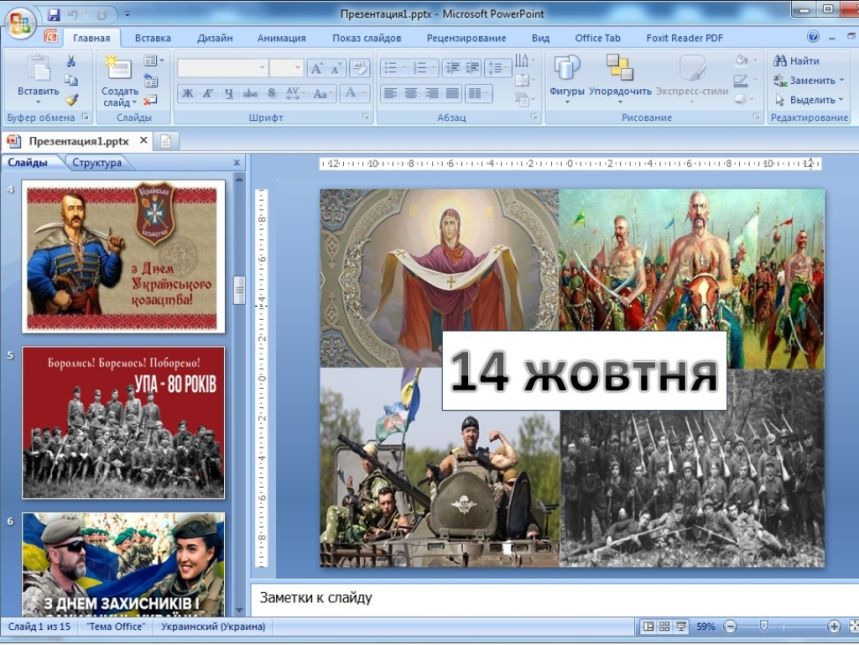Open the Design (Дизайн) ribbon tab
859x645 pixels.
[x=214, y=38]
